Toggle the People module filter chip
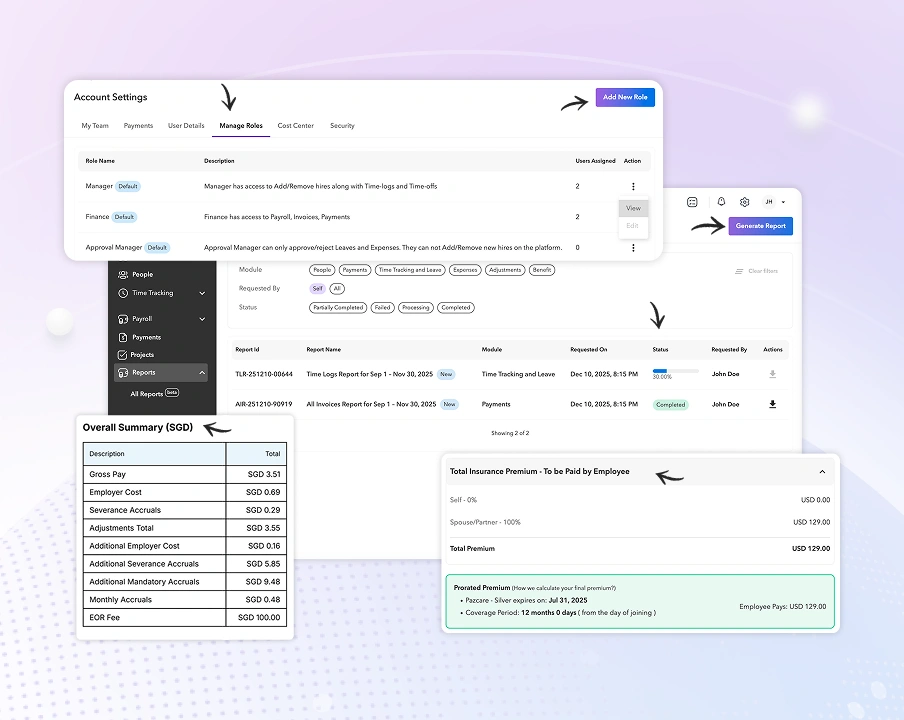904x720 pixels. coord(322,270)
